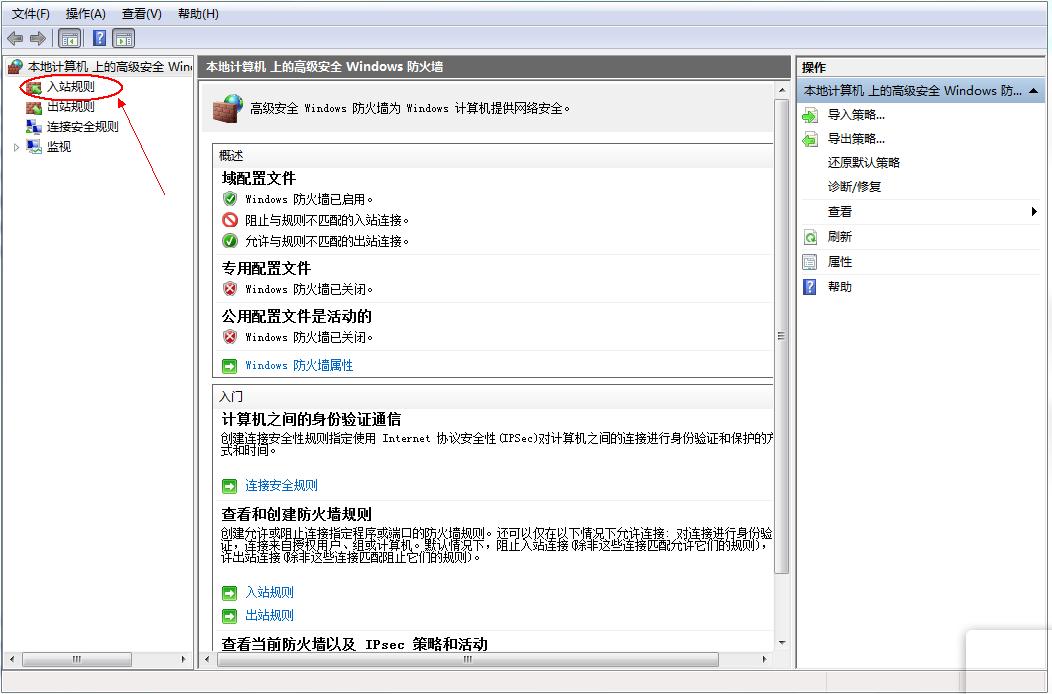The image size is (1052, 694).
Task: Click the Back arrow toolbar icon
Action: click(15, 38)
